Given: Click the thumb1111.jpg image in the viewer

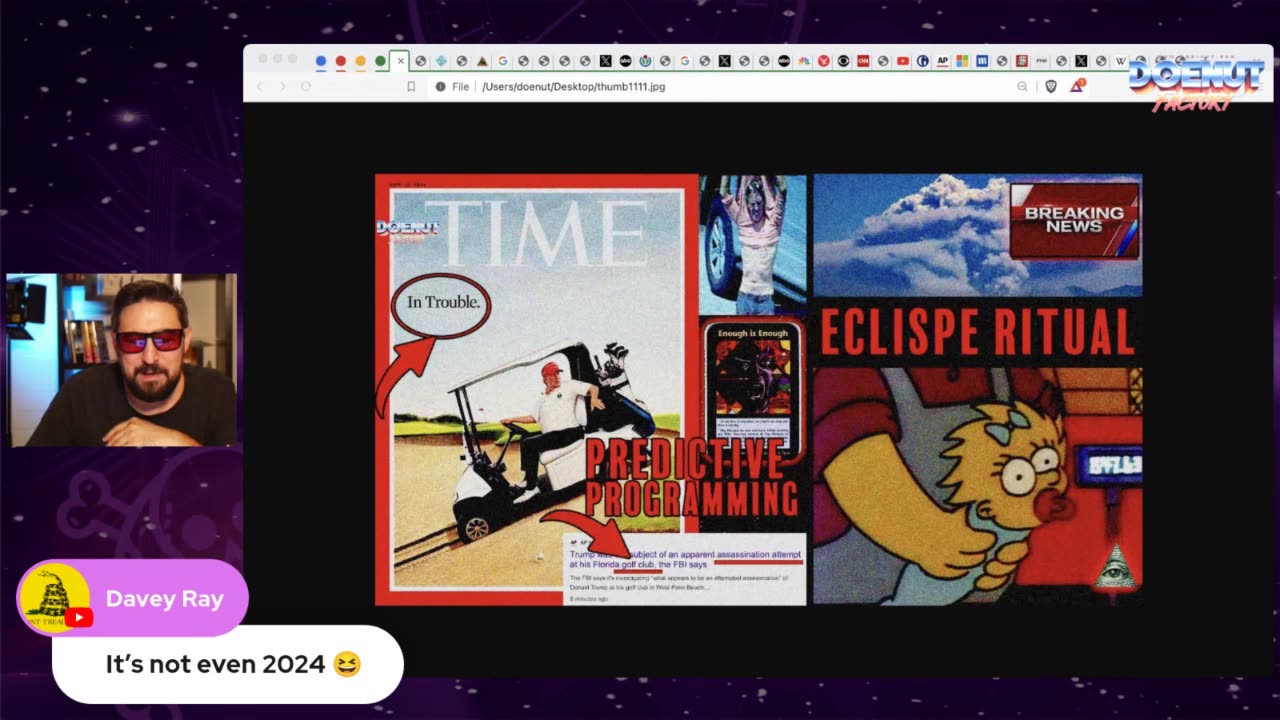Looking at the screenshot, I should (759, 389).
